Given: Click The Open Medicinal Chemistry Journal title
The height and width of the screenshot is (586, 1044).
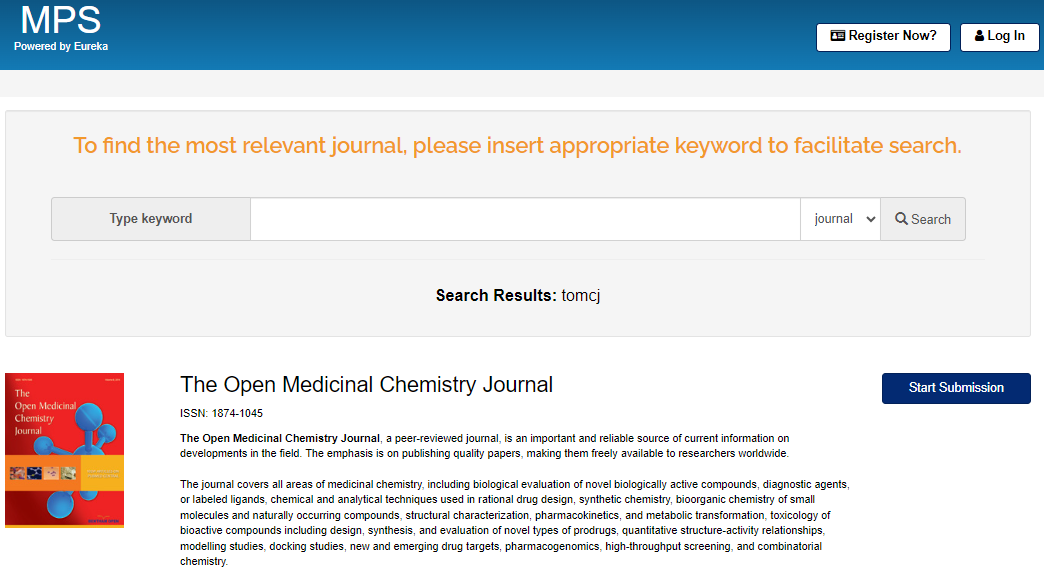Looking at the screenshot, I should [x=366, y=385].
